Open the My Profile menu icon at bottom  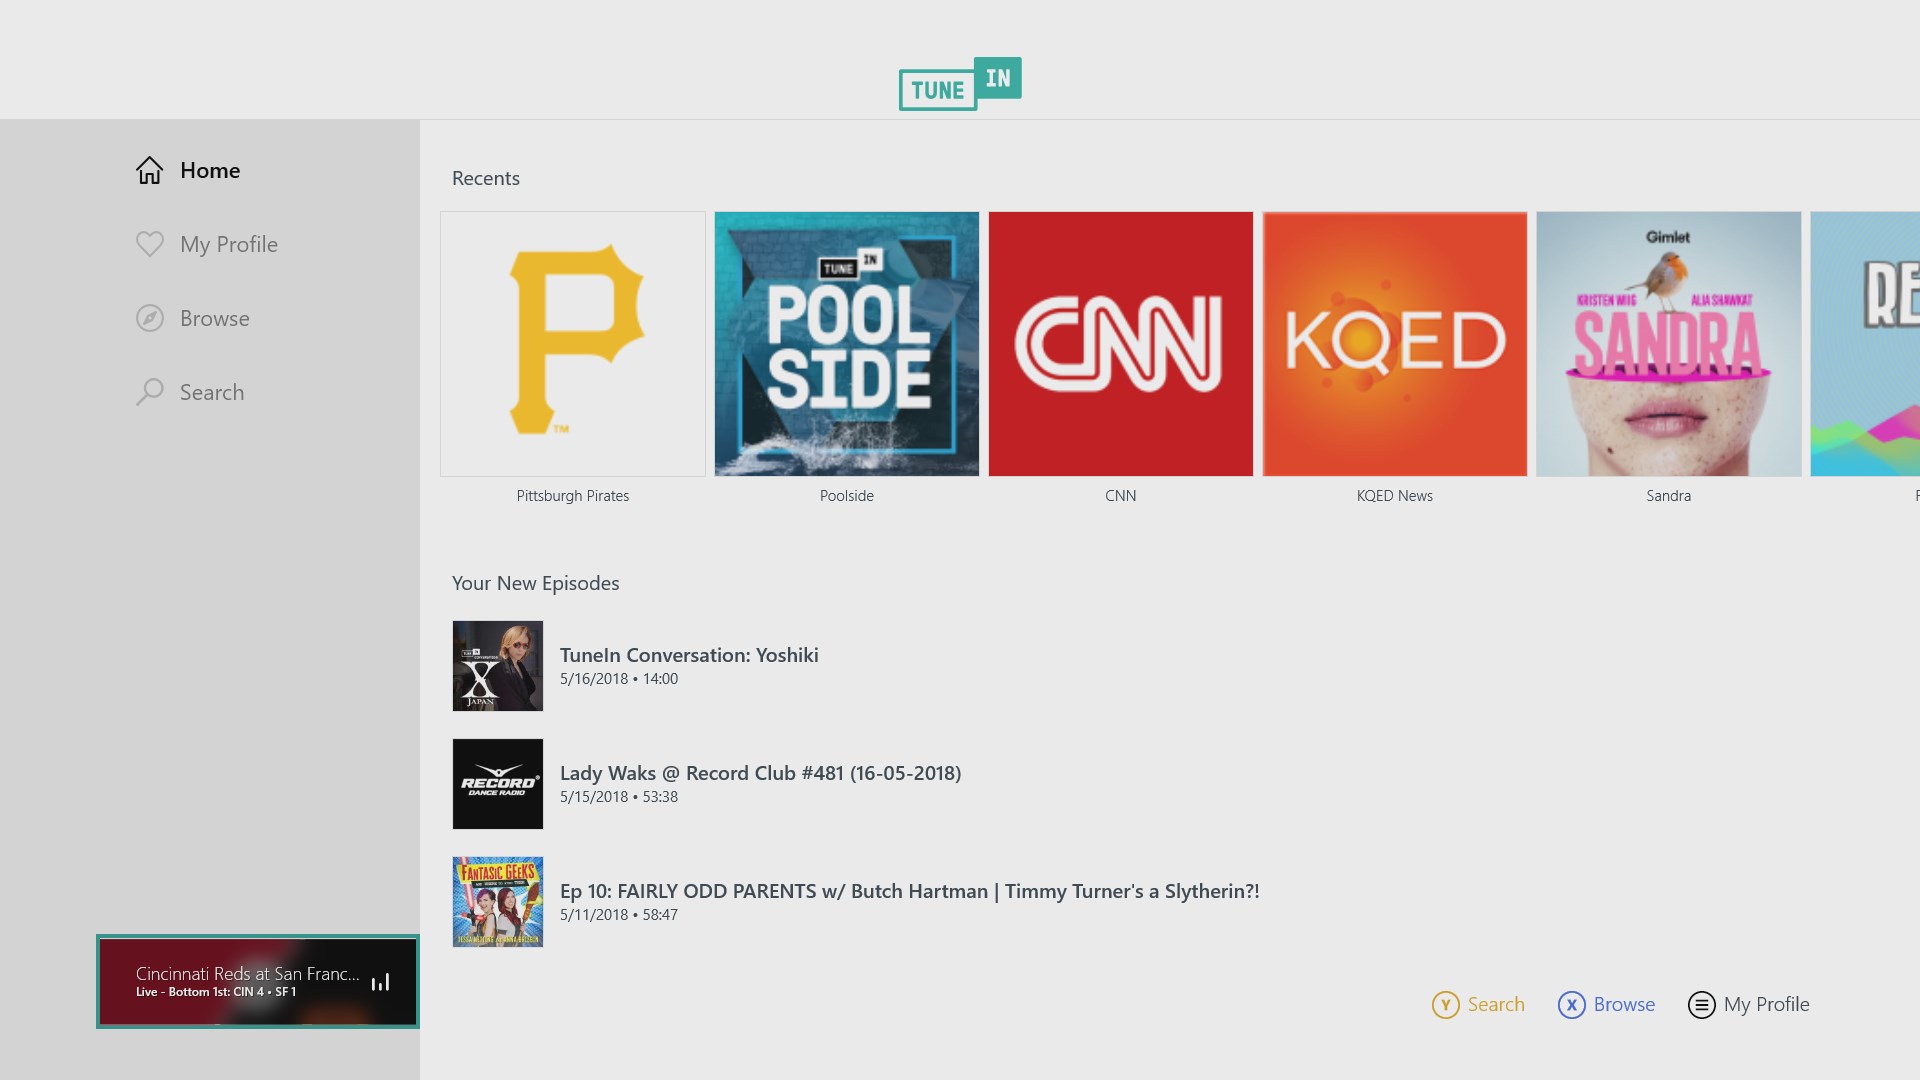point(1702,1005)
